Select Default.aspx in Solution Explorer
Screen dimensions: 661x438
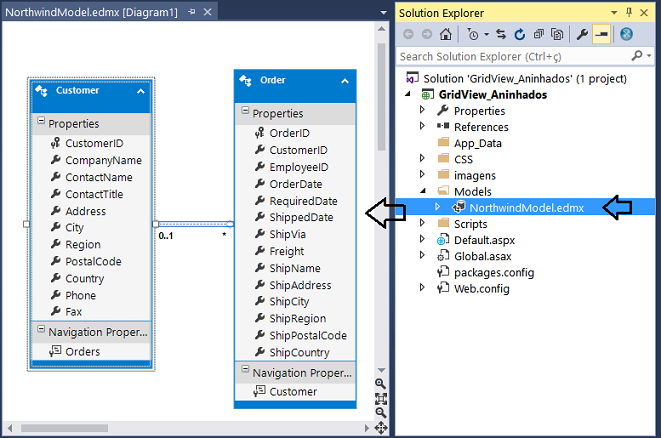coord(484,240)
